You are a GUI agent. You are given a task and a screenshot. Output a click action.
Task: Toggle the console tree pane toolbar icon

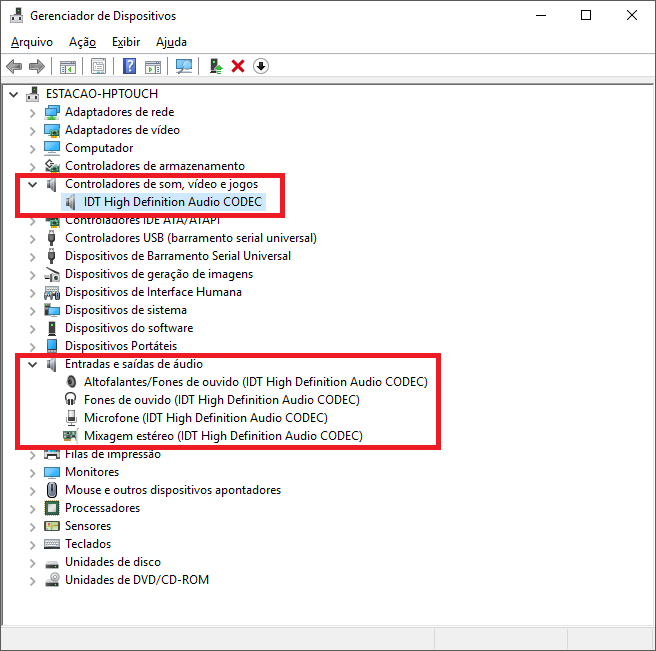pyautogui.click(x=68, y=66)
